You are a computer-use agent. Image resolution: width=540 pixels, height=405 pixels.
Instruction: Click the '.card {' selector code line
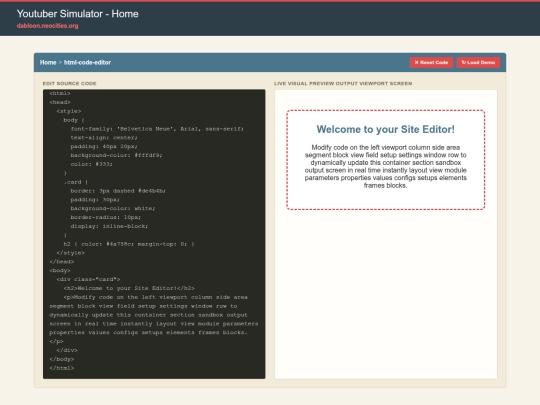76,182
